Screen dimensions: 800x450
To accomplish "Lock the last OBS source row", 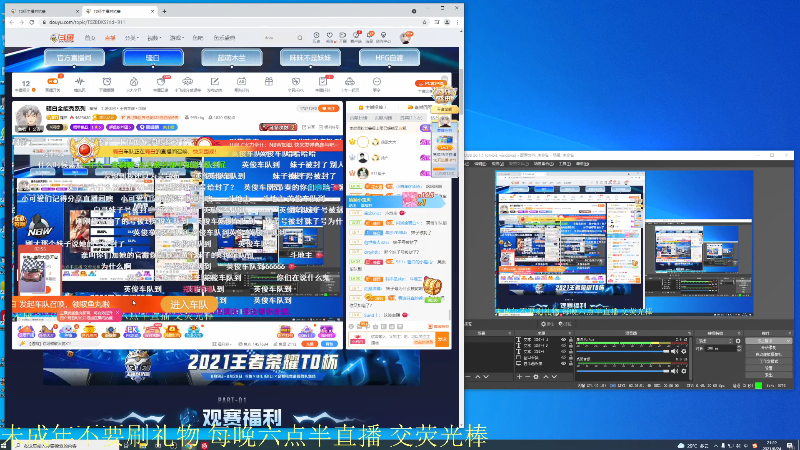I will [570, 363].
